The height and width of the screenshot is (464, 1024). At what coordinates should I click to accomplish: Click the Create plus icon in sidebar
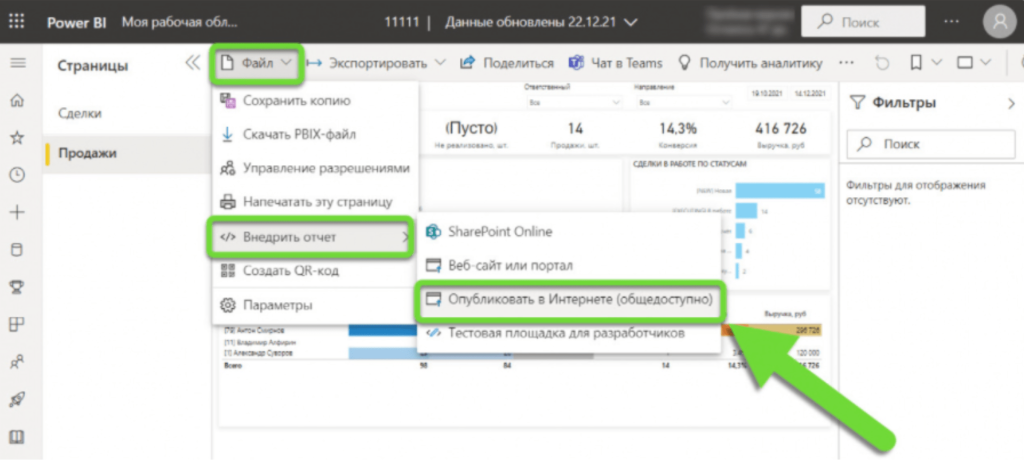point(17,212)
